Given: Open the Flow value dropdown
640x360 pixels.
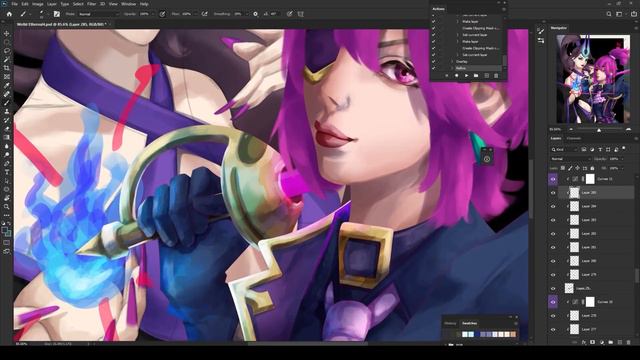Looking at the screenshot, I should 195,14.
